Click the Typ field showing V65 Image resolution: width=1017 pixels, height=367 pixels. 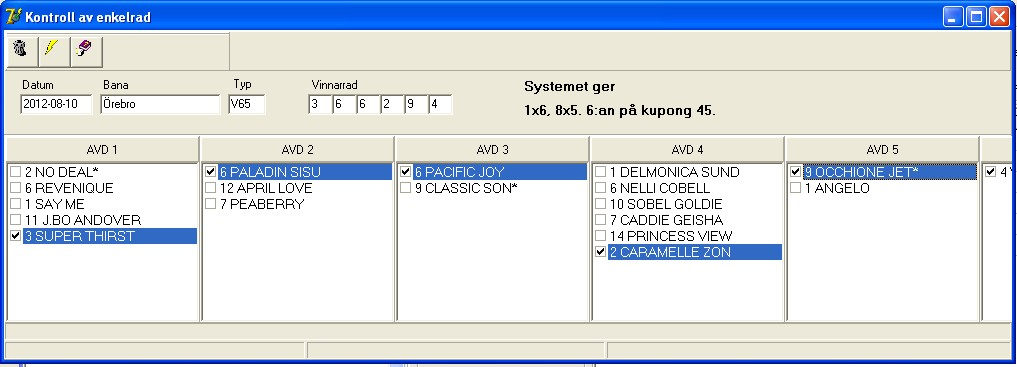[246, 104]
